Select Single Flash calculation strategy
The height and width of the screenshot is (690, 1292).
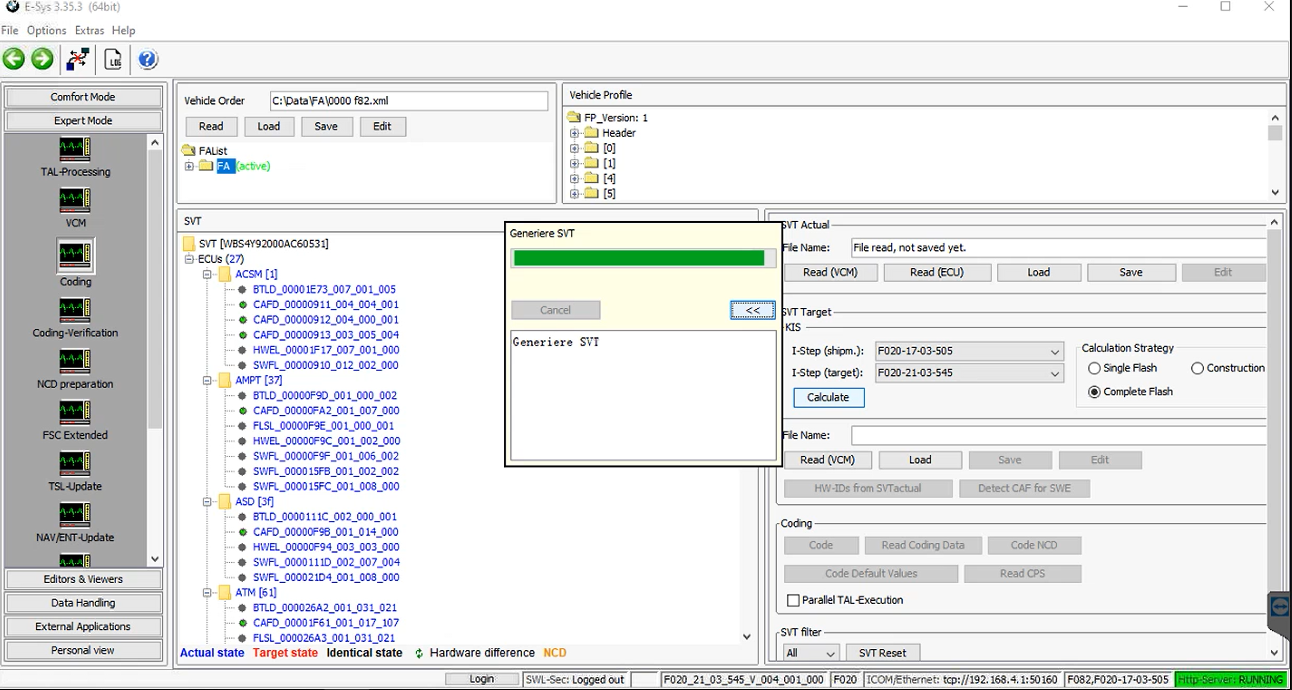(x=1095, y=368)
